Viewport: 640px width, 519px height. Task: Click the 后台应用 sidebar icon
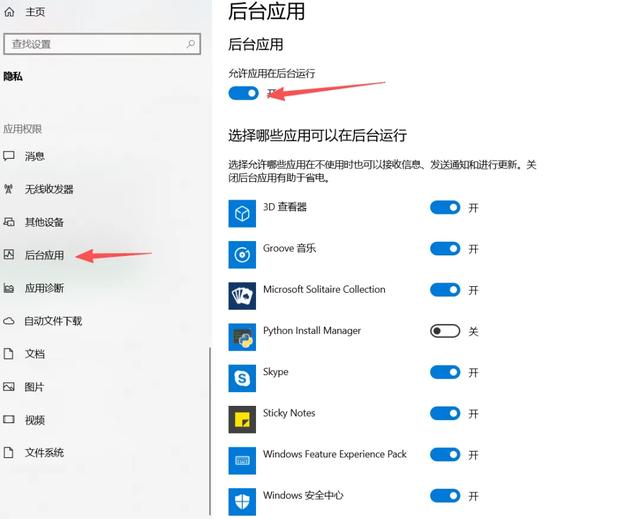9,255
